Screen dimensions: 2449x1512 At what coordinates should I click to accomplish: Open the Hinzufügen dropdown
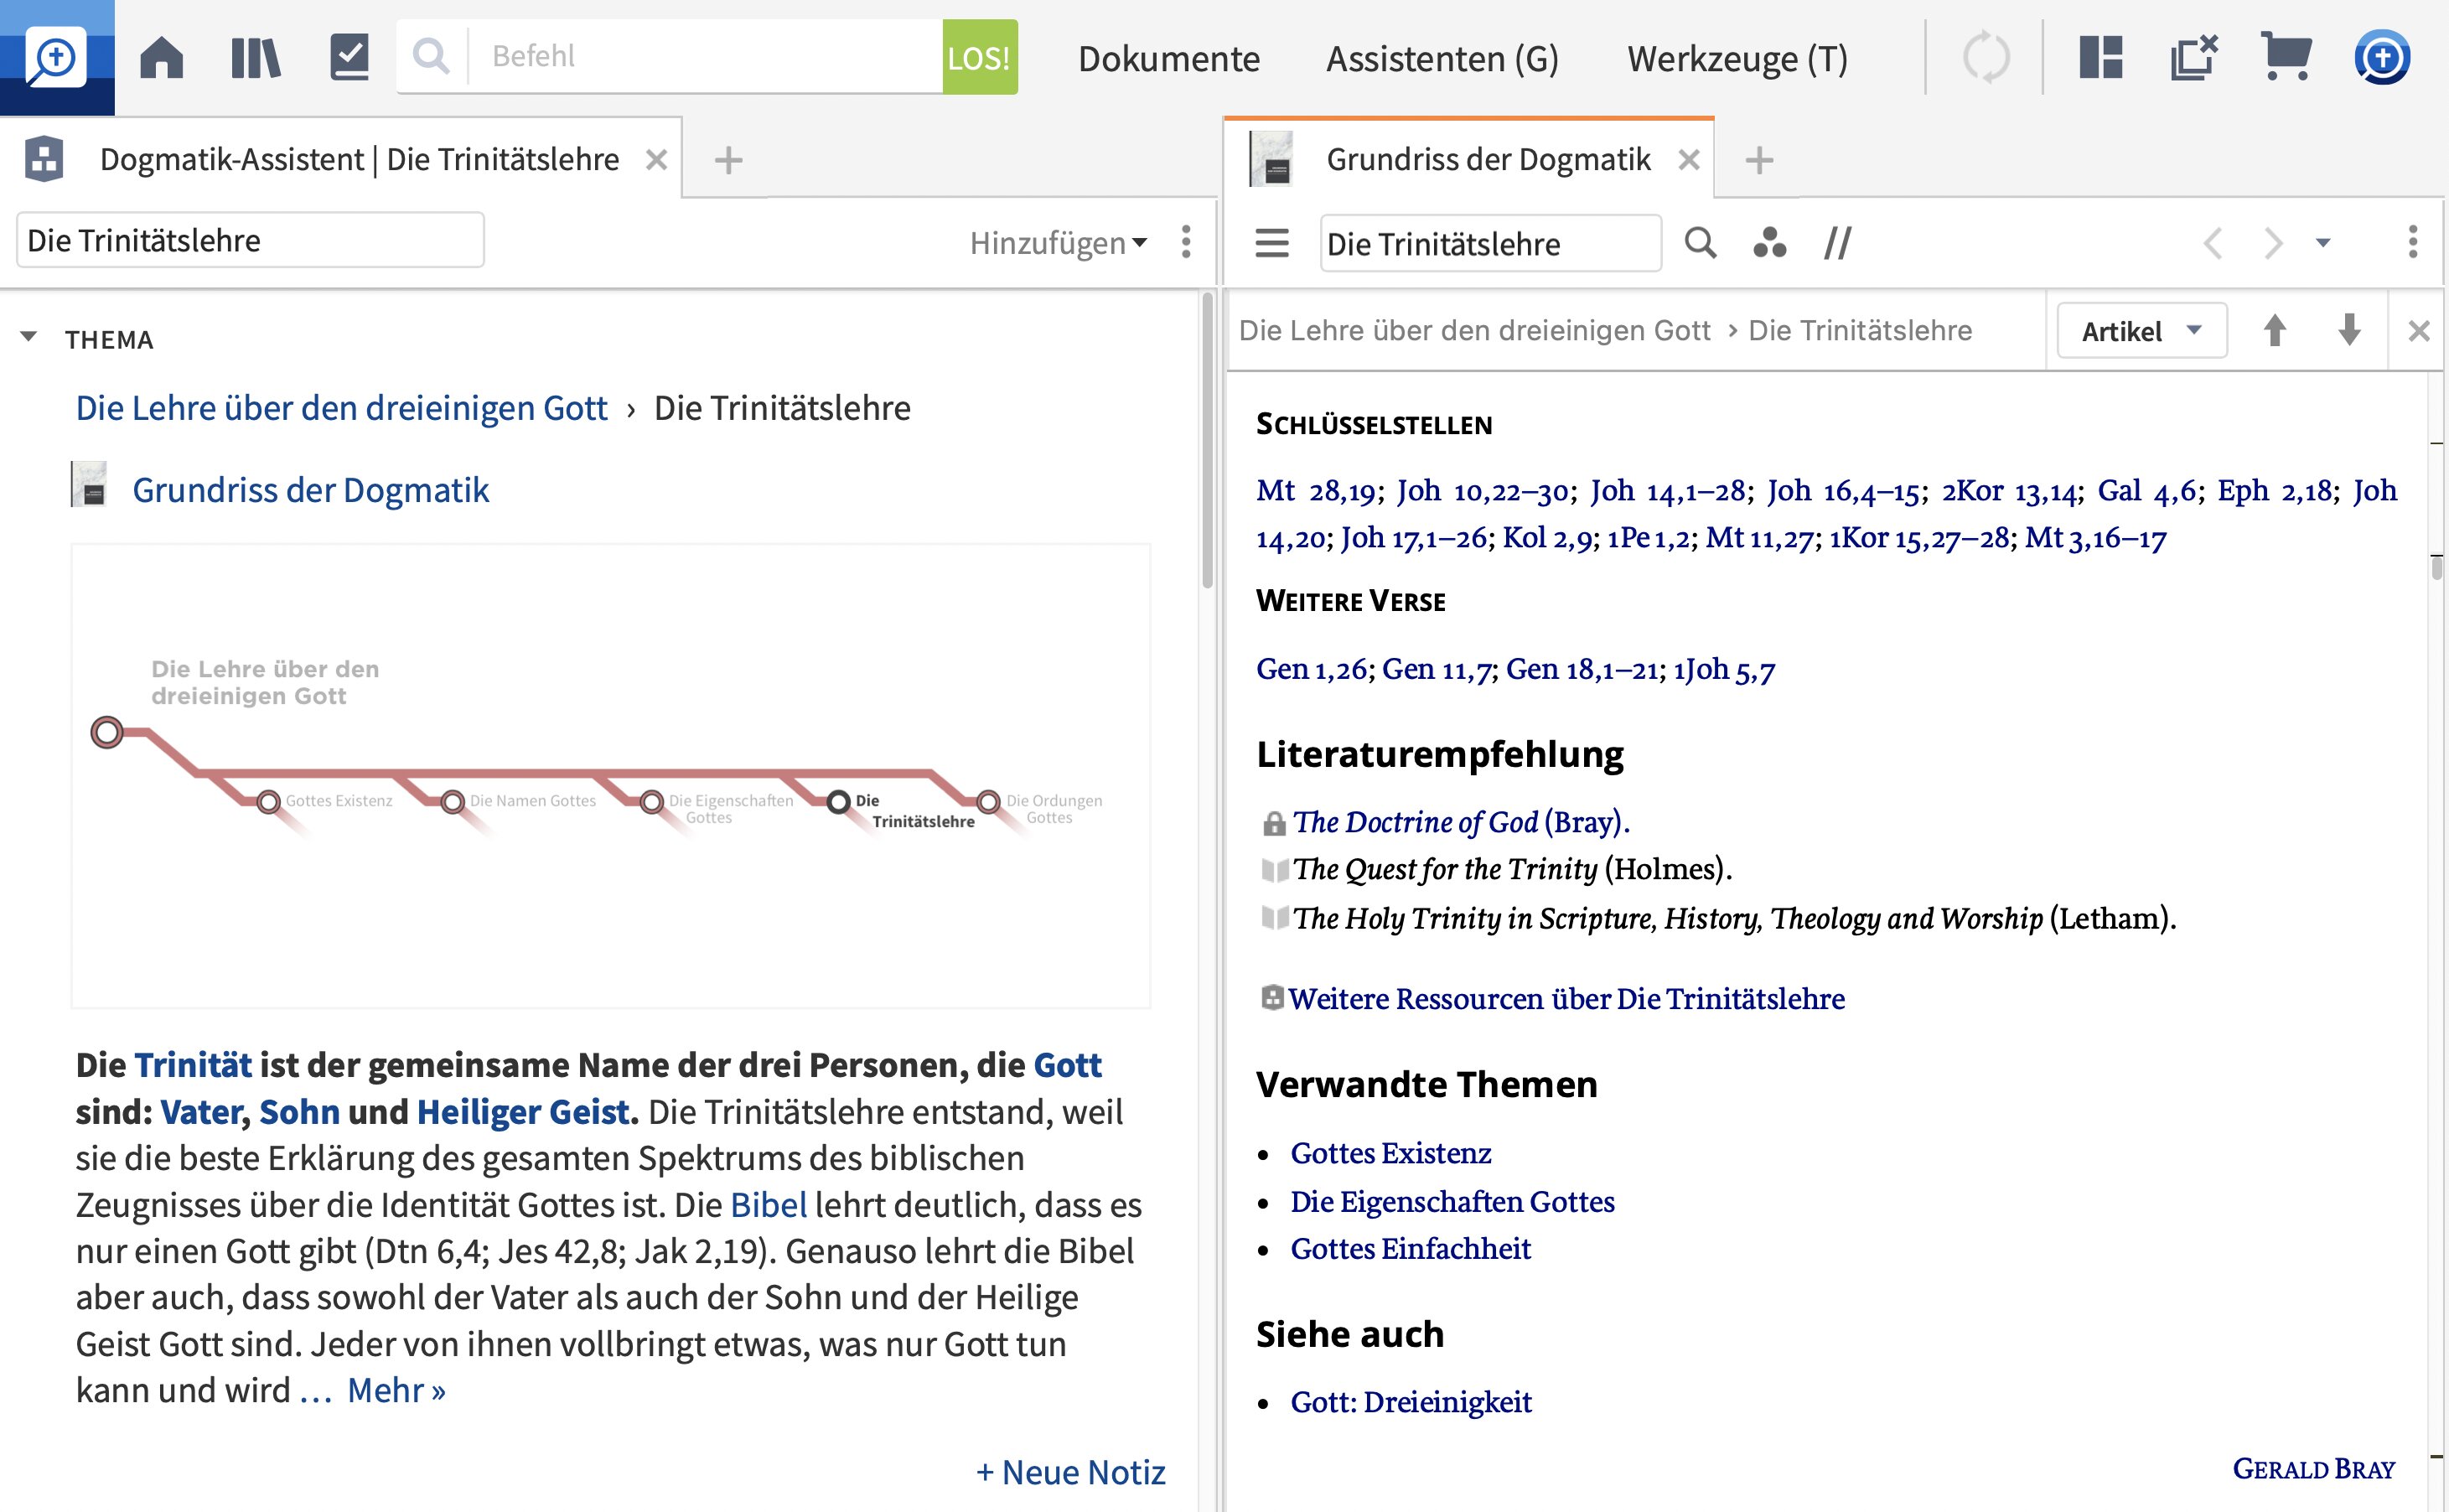click(x=1058, y=243)
